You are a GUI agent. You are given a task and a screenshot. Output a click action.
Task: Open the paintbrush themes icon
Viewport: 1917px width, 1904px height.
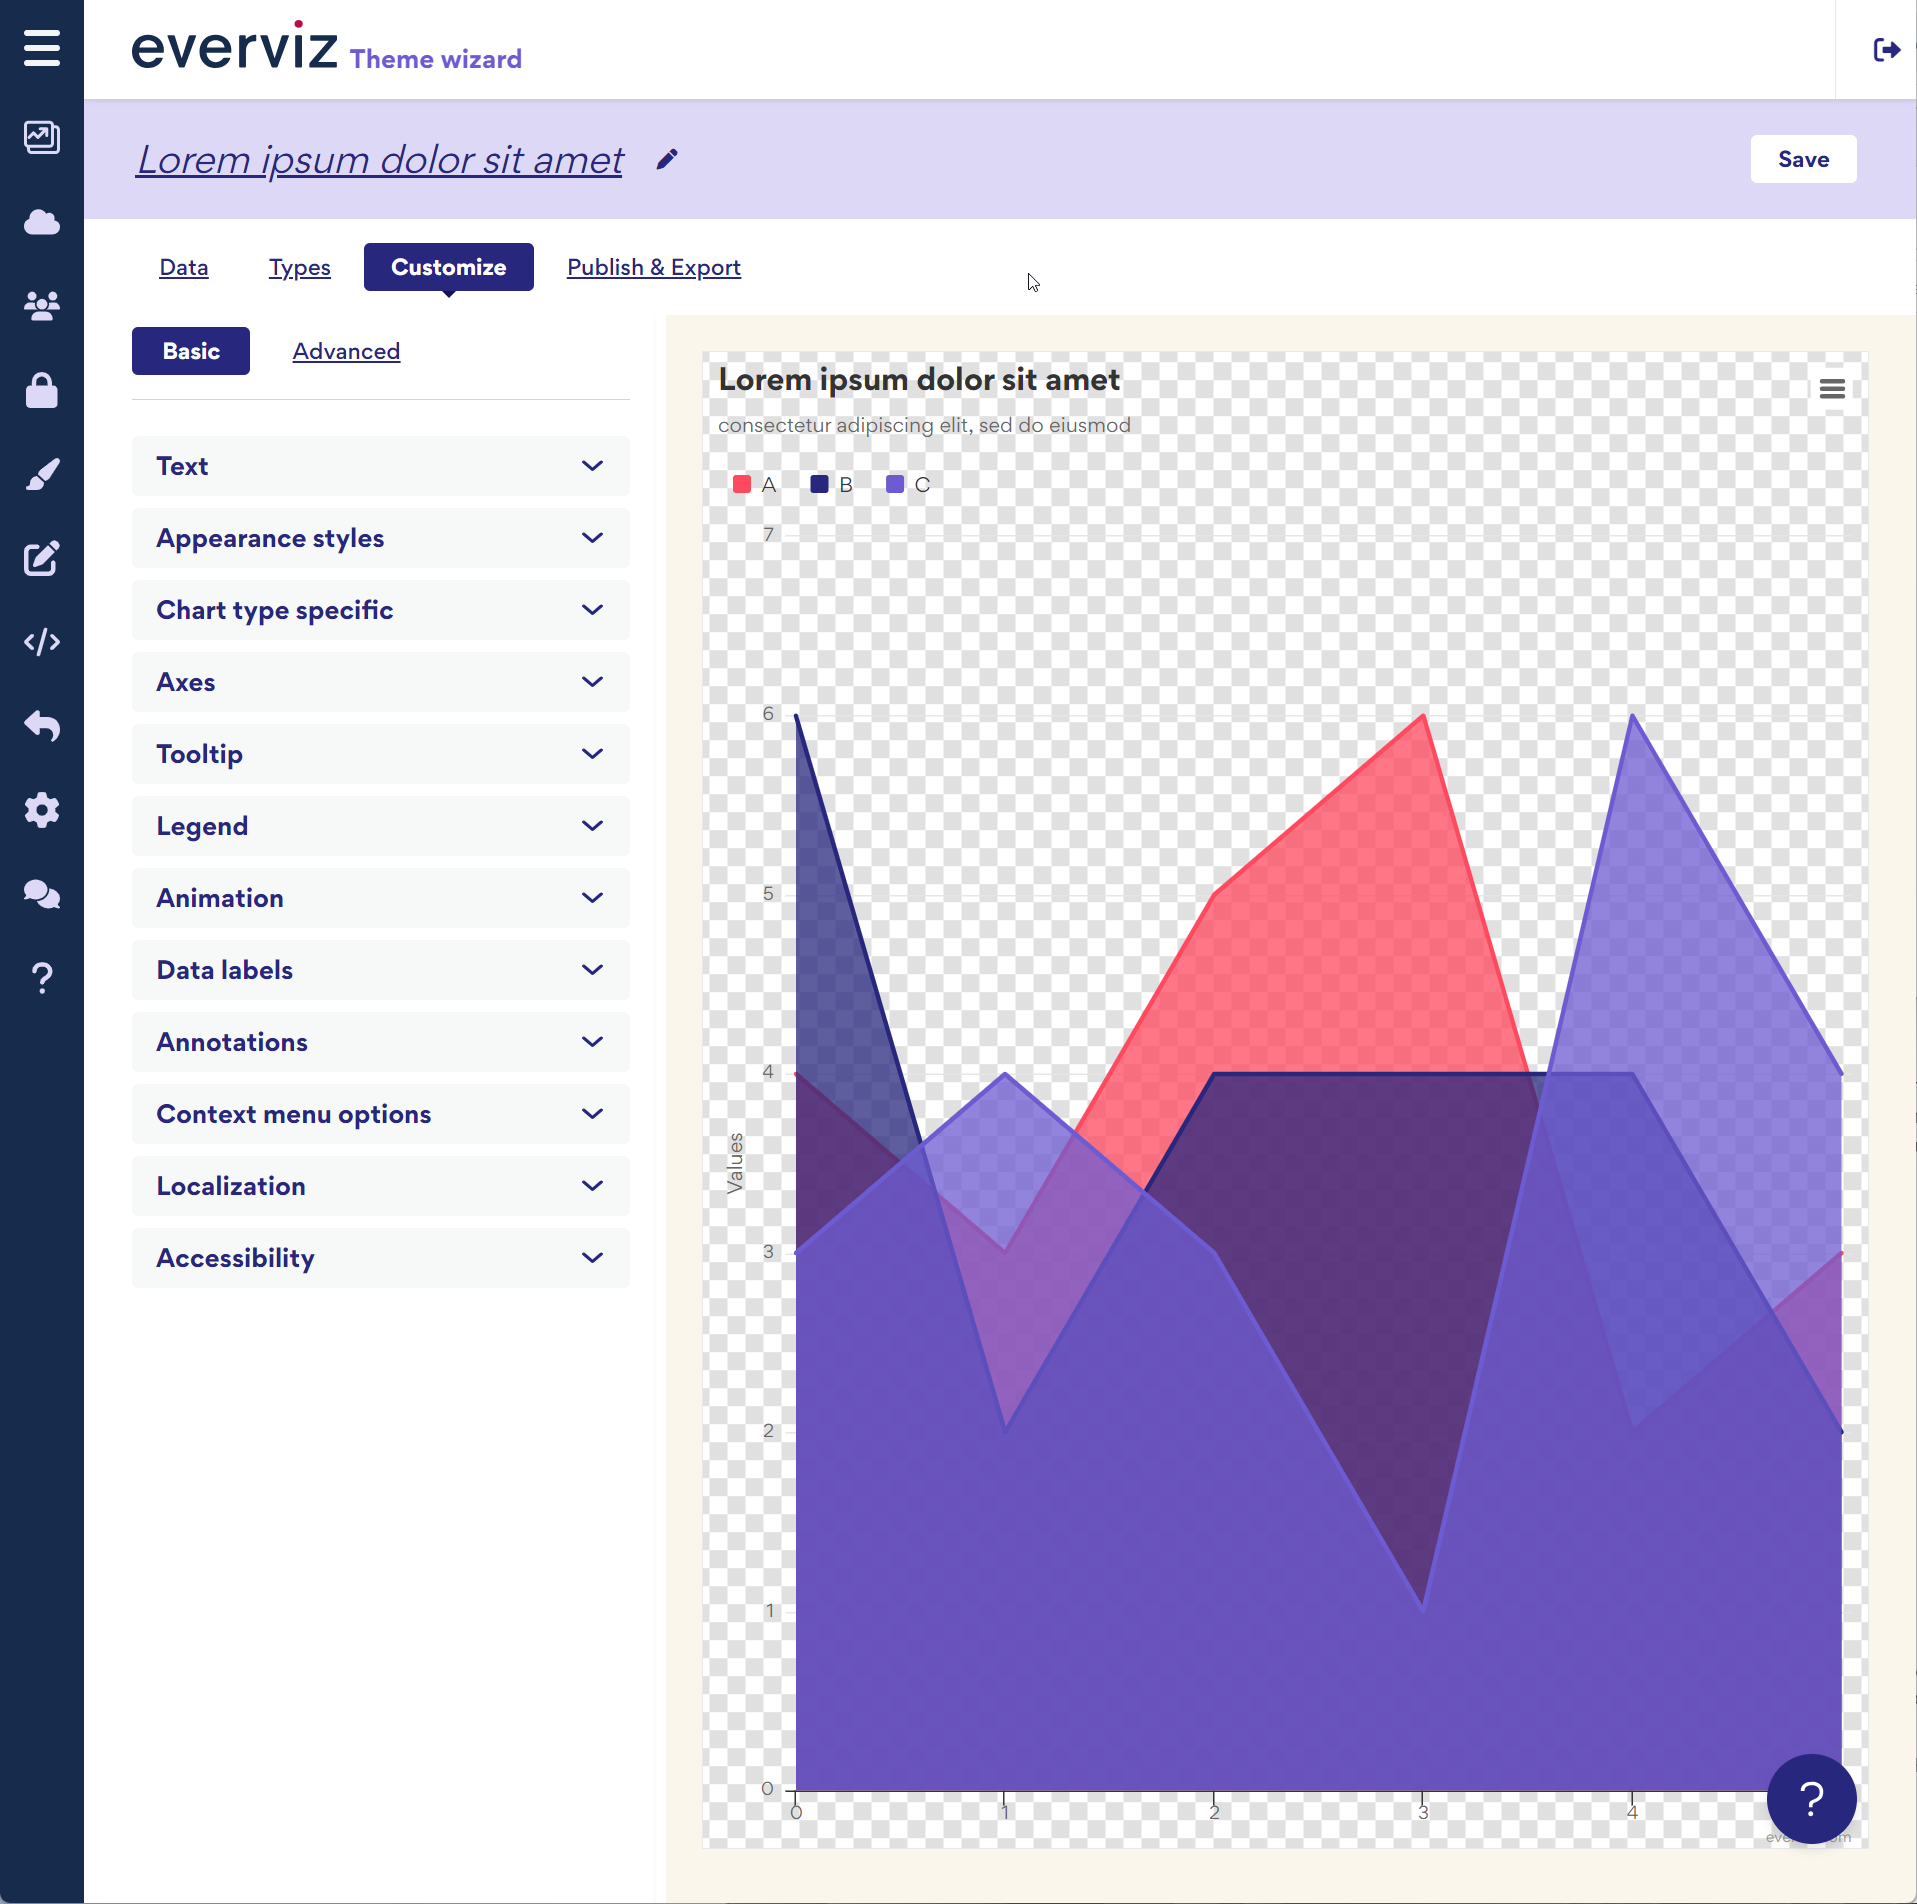click(x=42, y=474)
